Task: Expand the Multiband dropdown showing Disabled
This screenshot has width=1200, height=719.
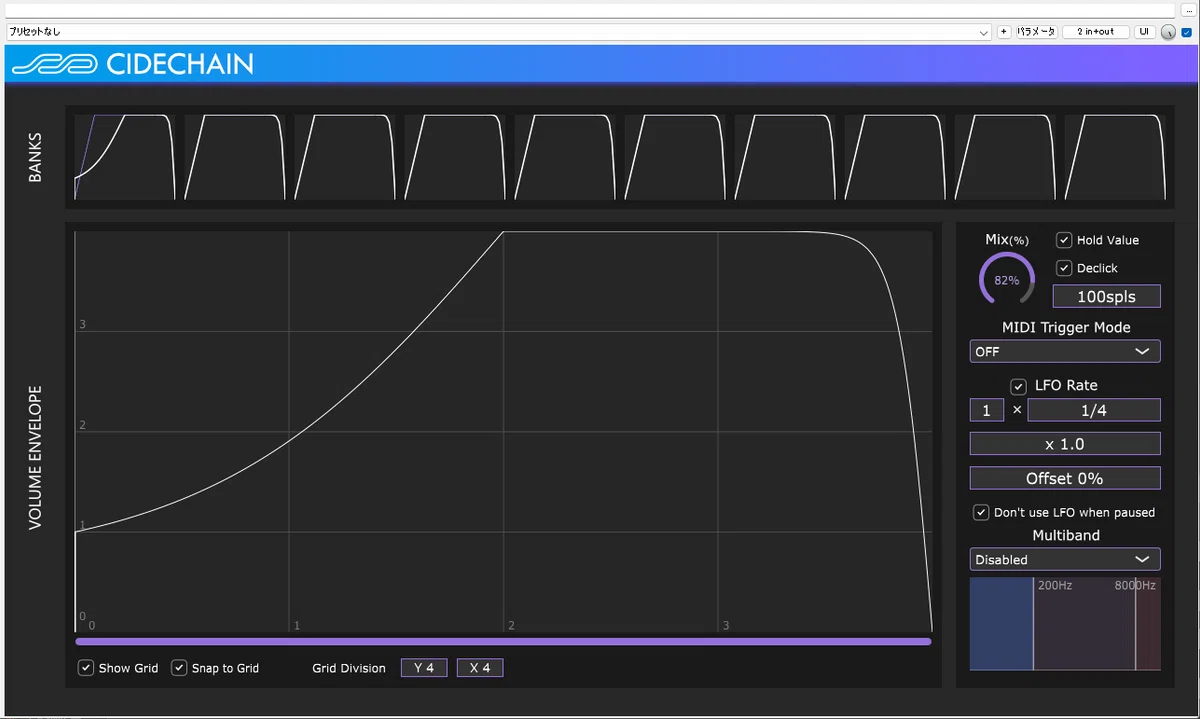Action: pos(1065,560)
